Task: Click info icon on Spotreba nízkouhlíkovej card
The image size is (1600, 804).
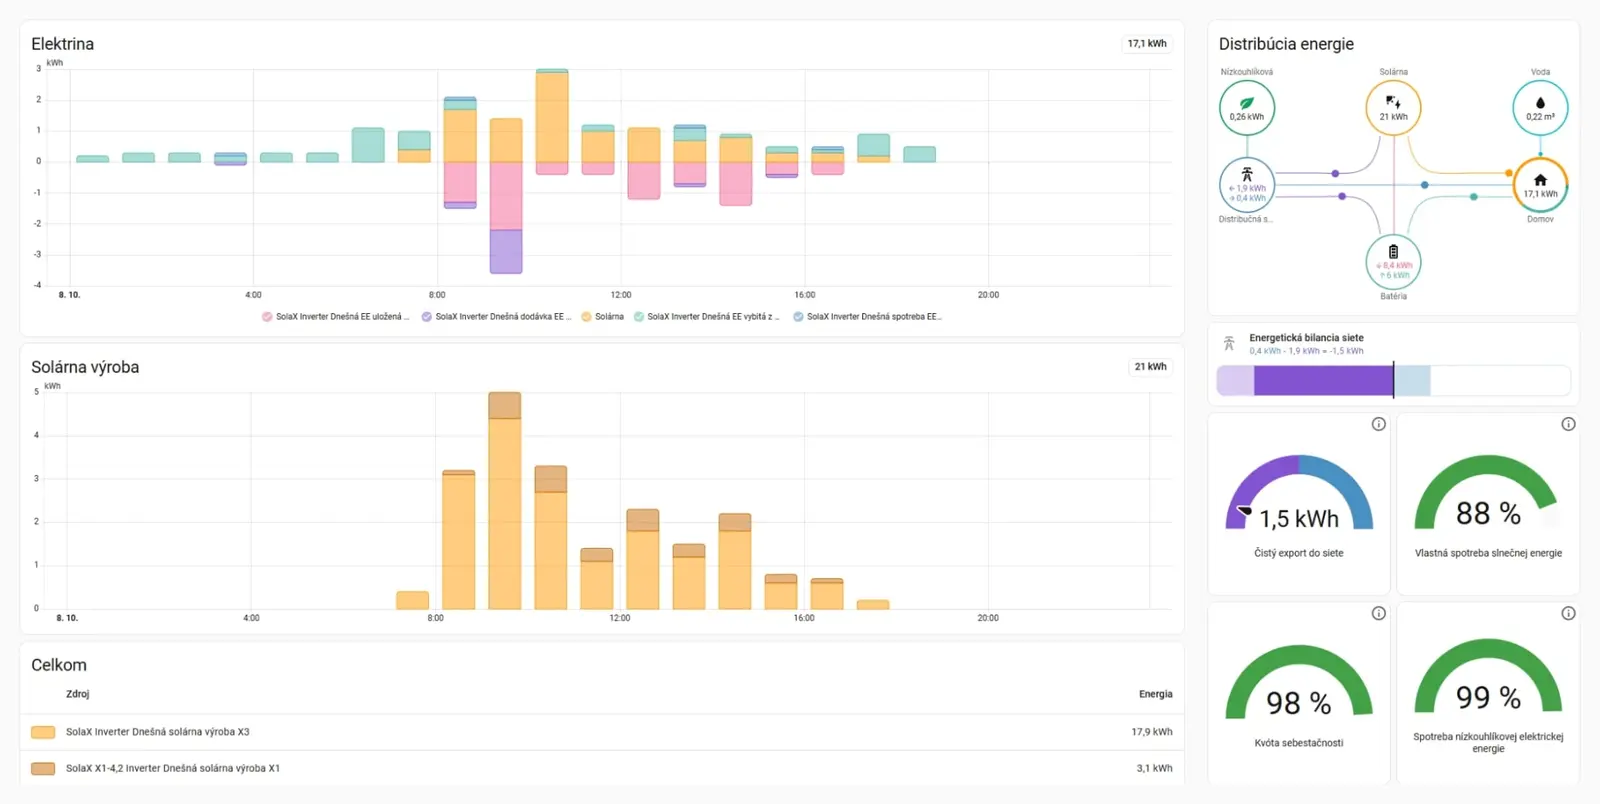Action: 1568,613
